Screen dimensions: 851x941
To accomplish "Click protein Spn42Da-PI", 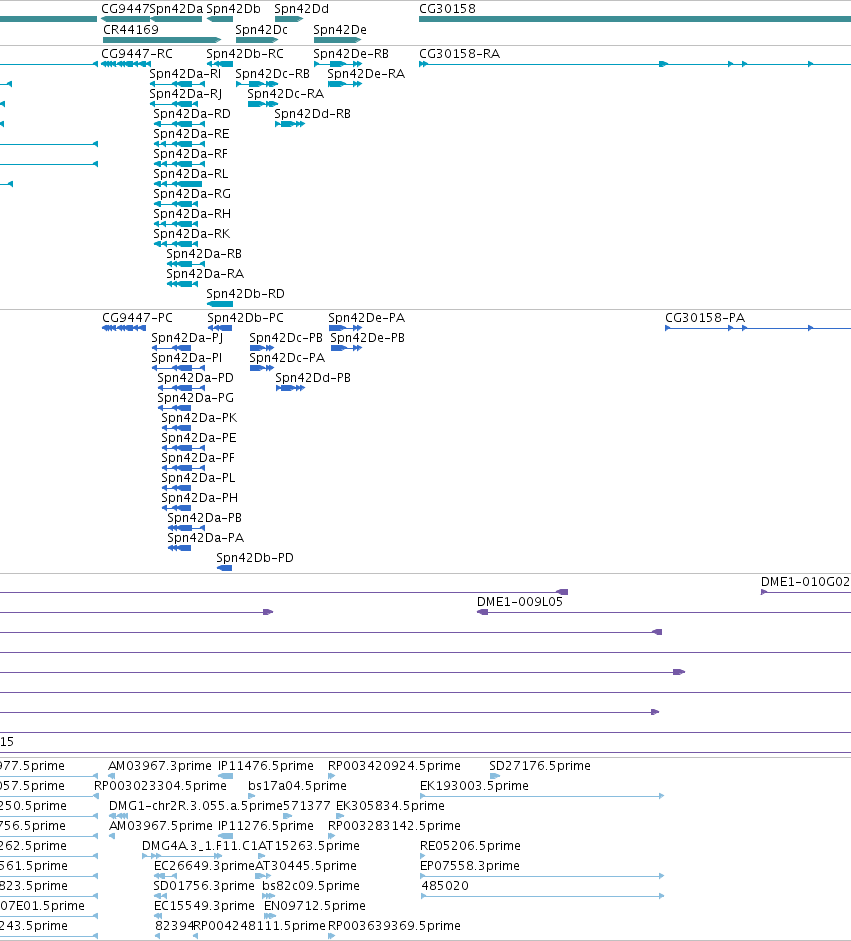I will coord(187,358).
